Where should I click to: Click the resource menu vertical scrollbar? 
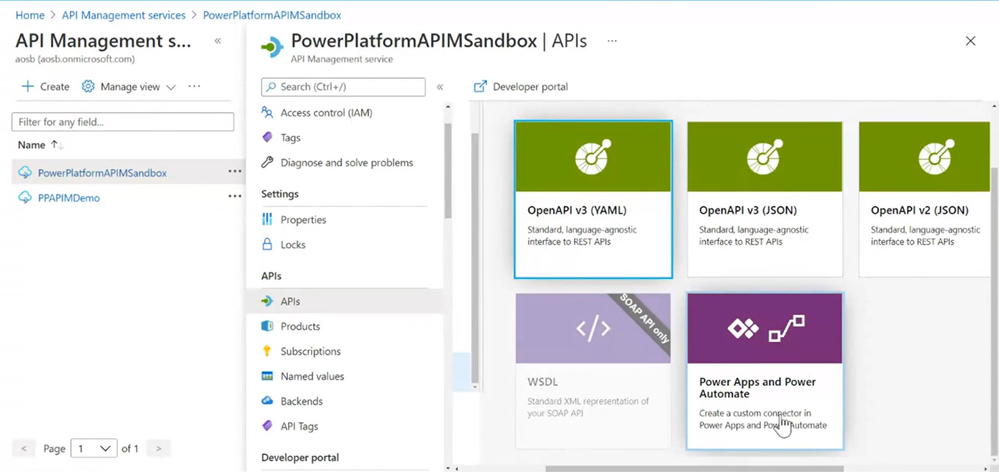click(x=448, y=170)
